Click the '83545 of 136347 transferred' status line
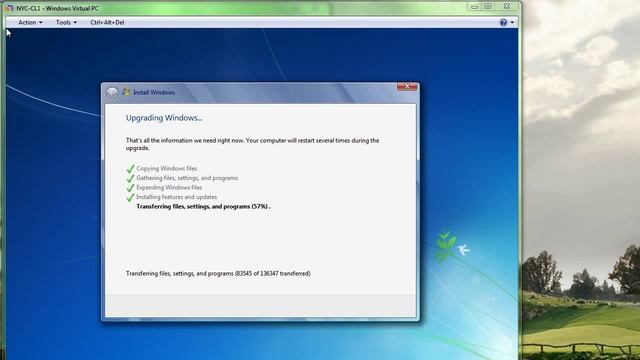 [x=218, y=273]
